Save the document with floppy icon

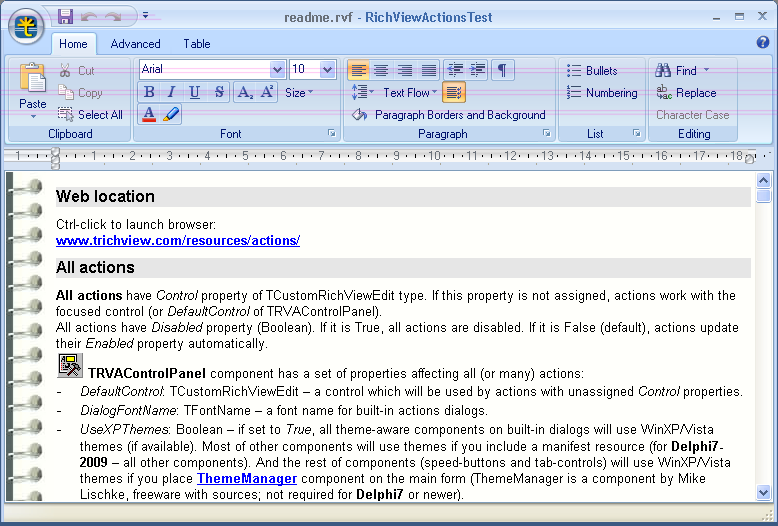click(65, 16)
